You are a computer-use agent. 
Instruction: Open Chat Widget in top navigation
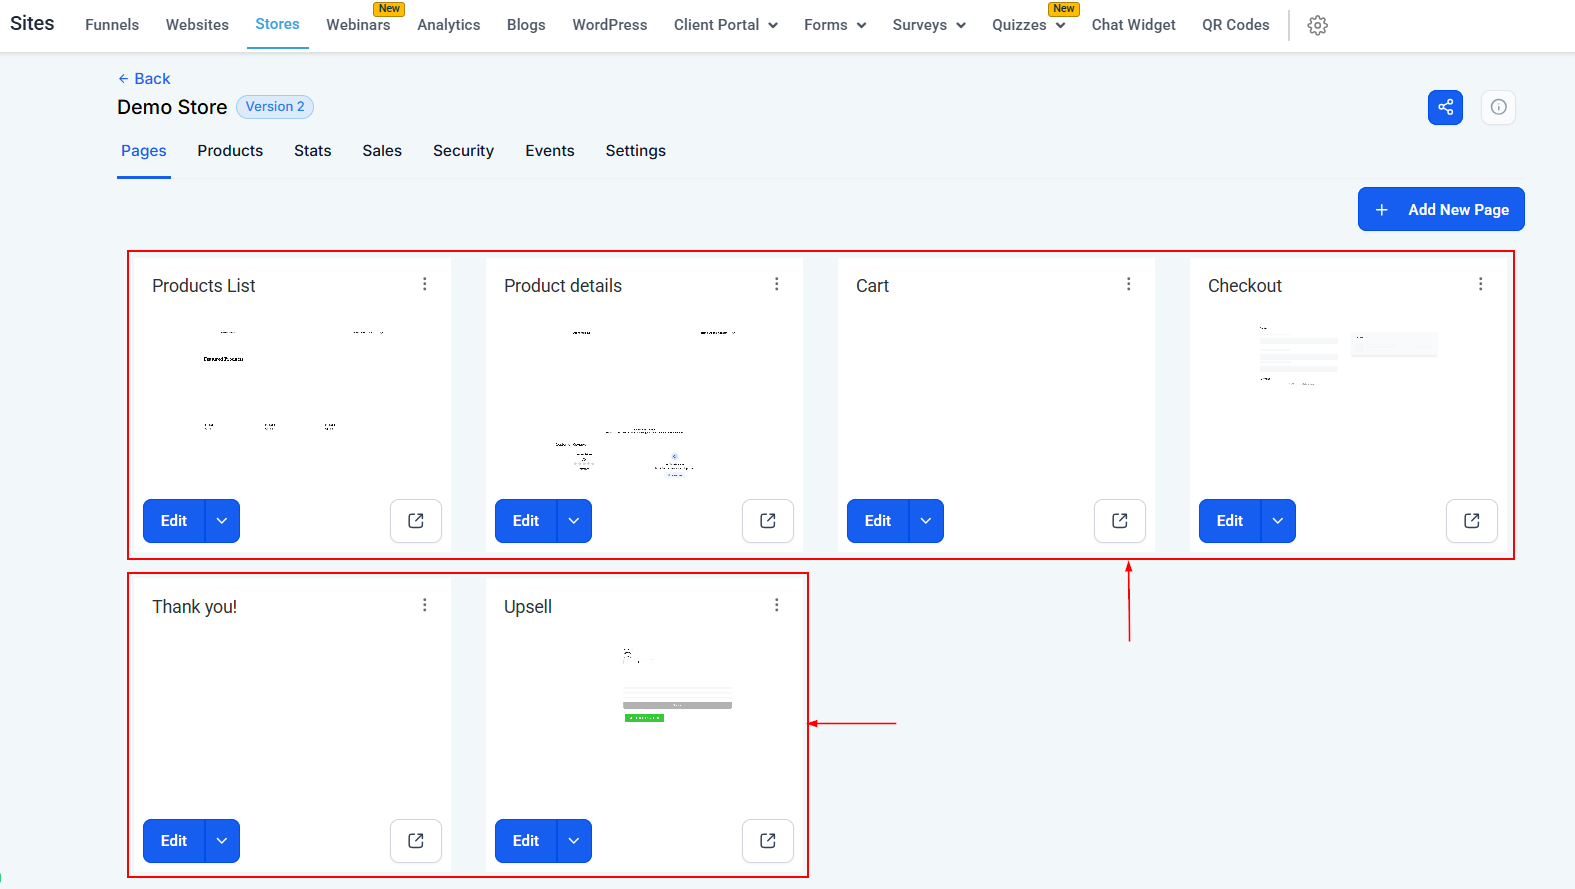1134,25
